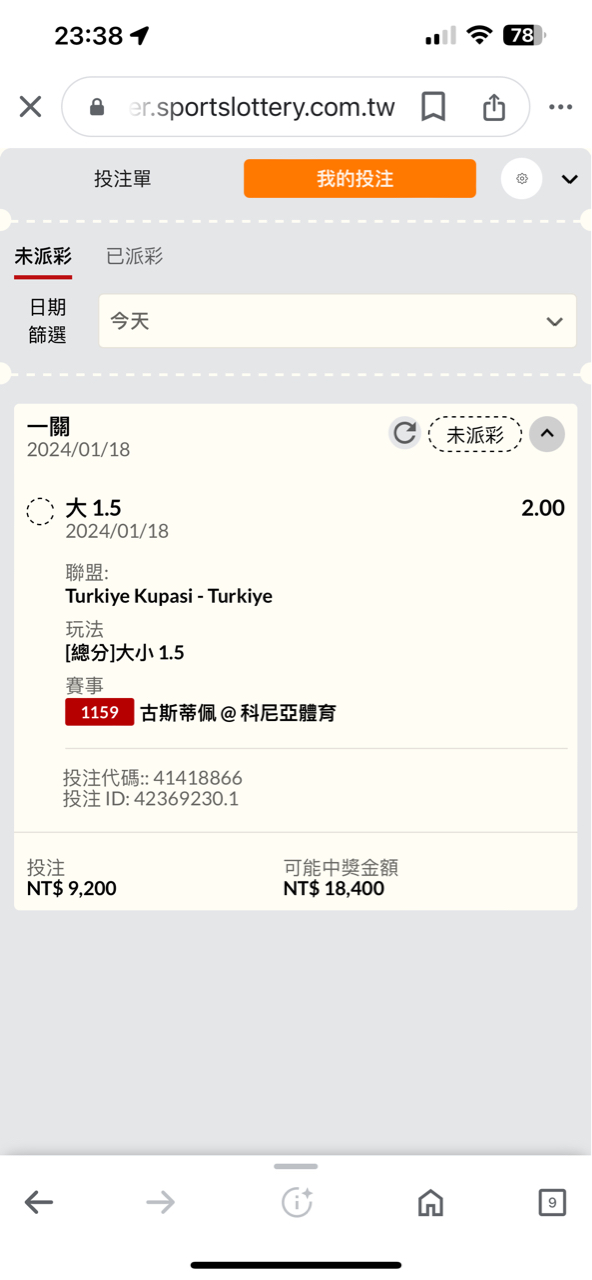
Task: Collapse the bet slip panel chevron
Action: click(570, 180)
